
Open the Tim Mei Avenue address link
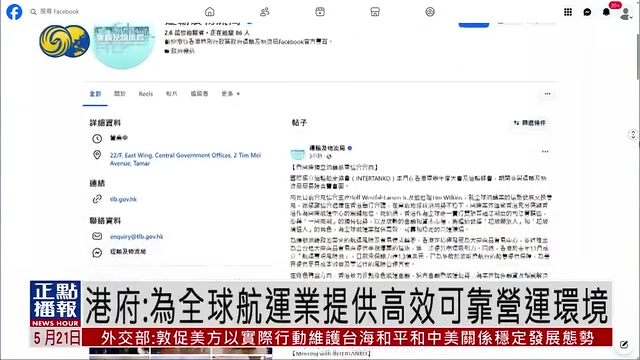coord(185,159)
